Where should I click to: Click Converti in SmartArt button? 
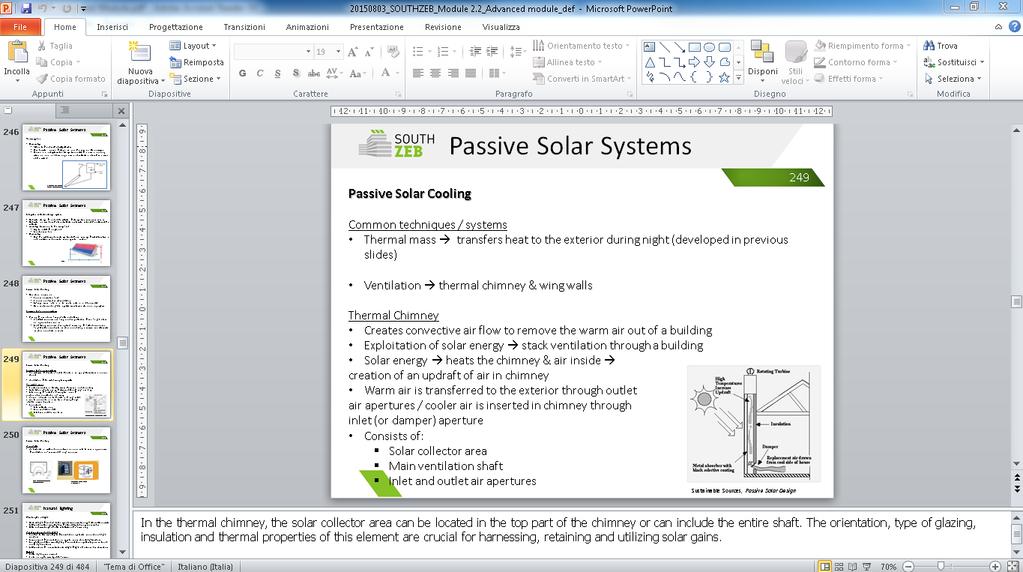tap(582, 78)
